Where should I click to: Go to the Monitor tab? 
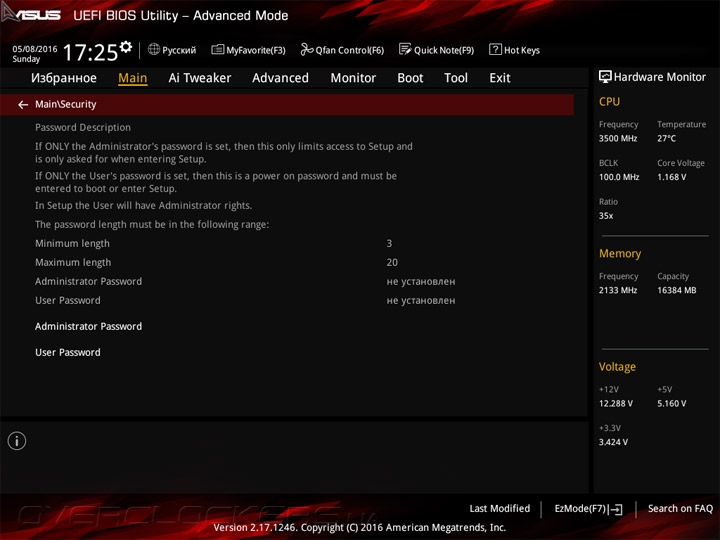coord(353,78)
